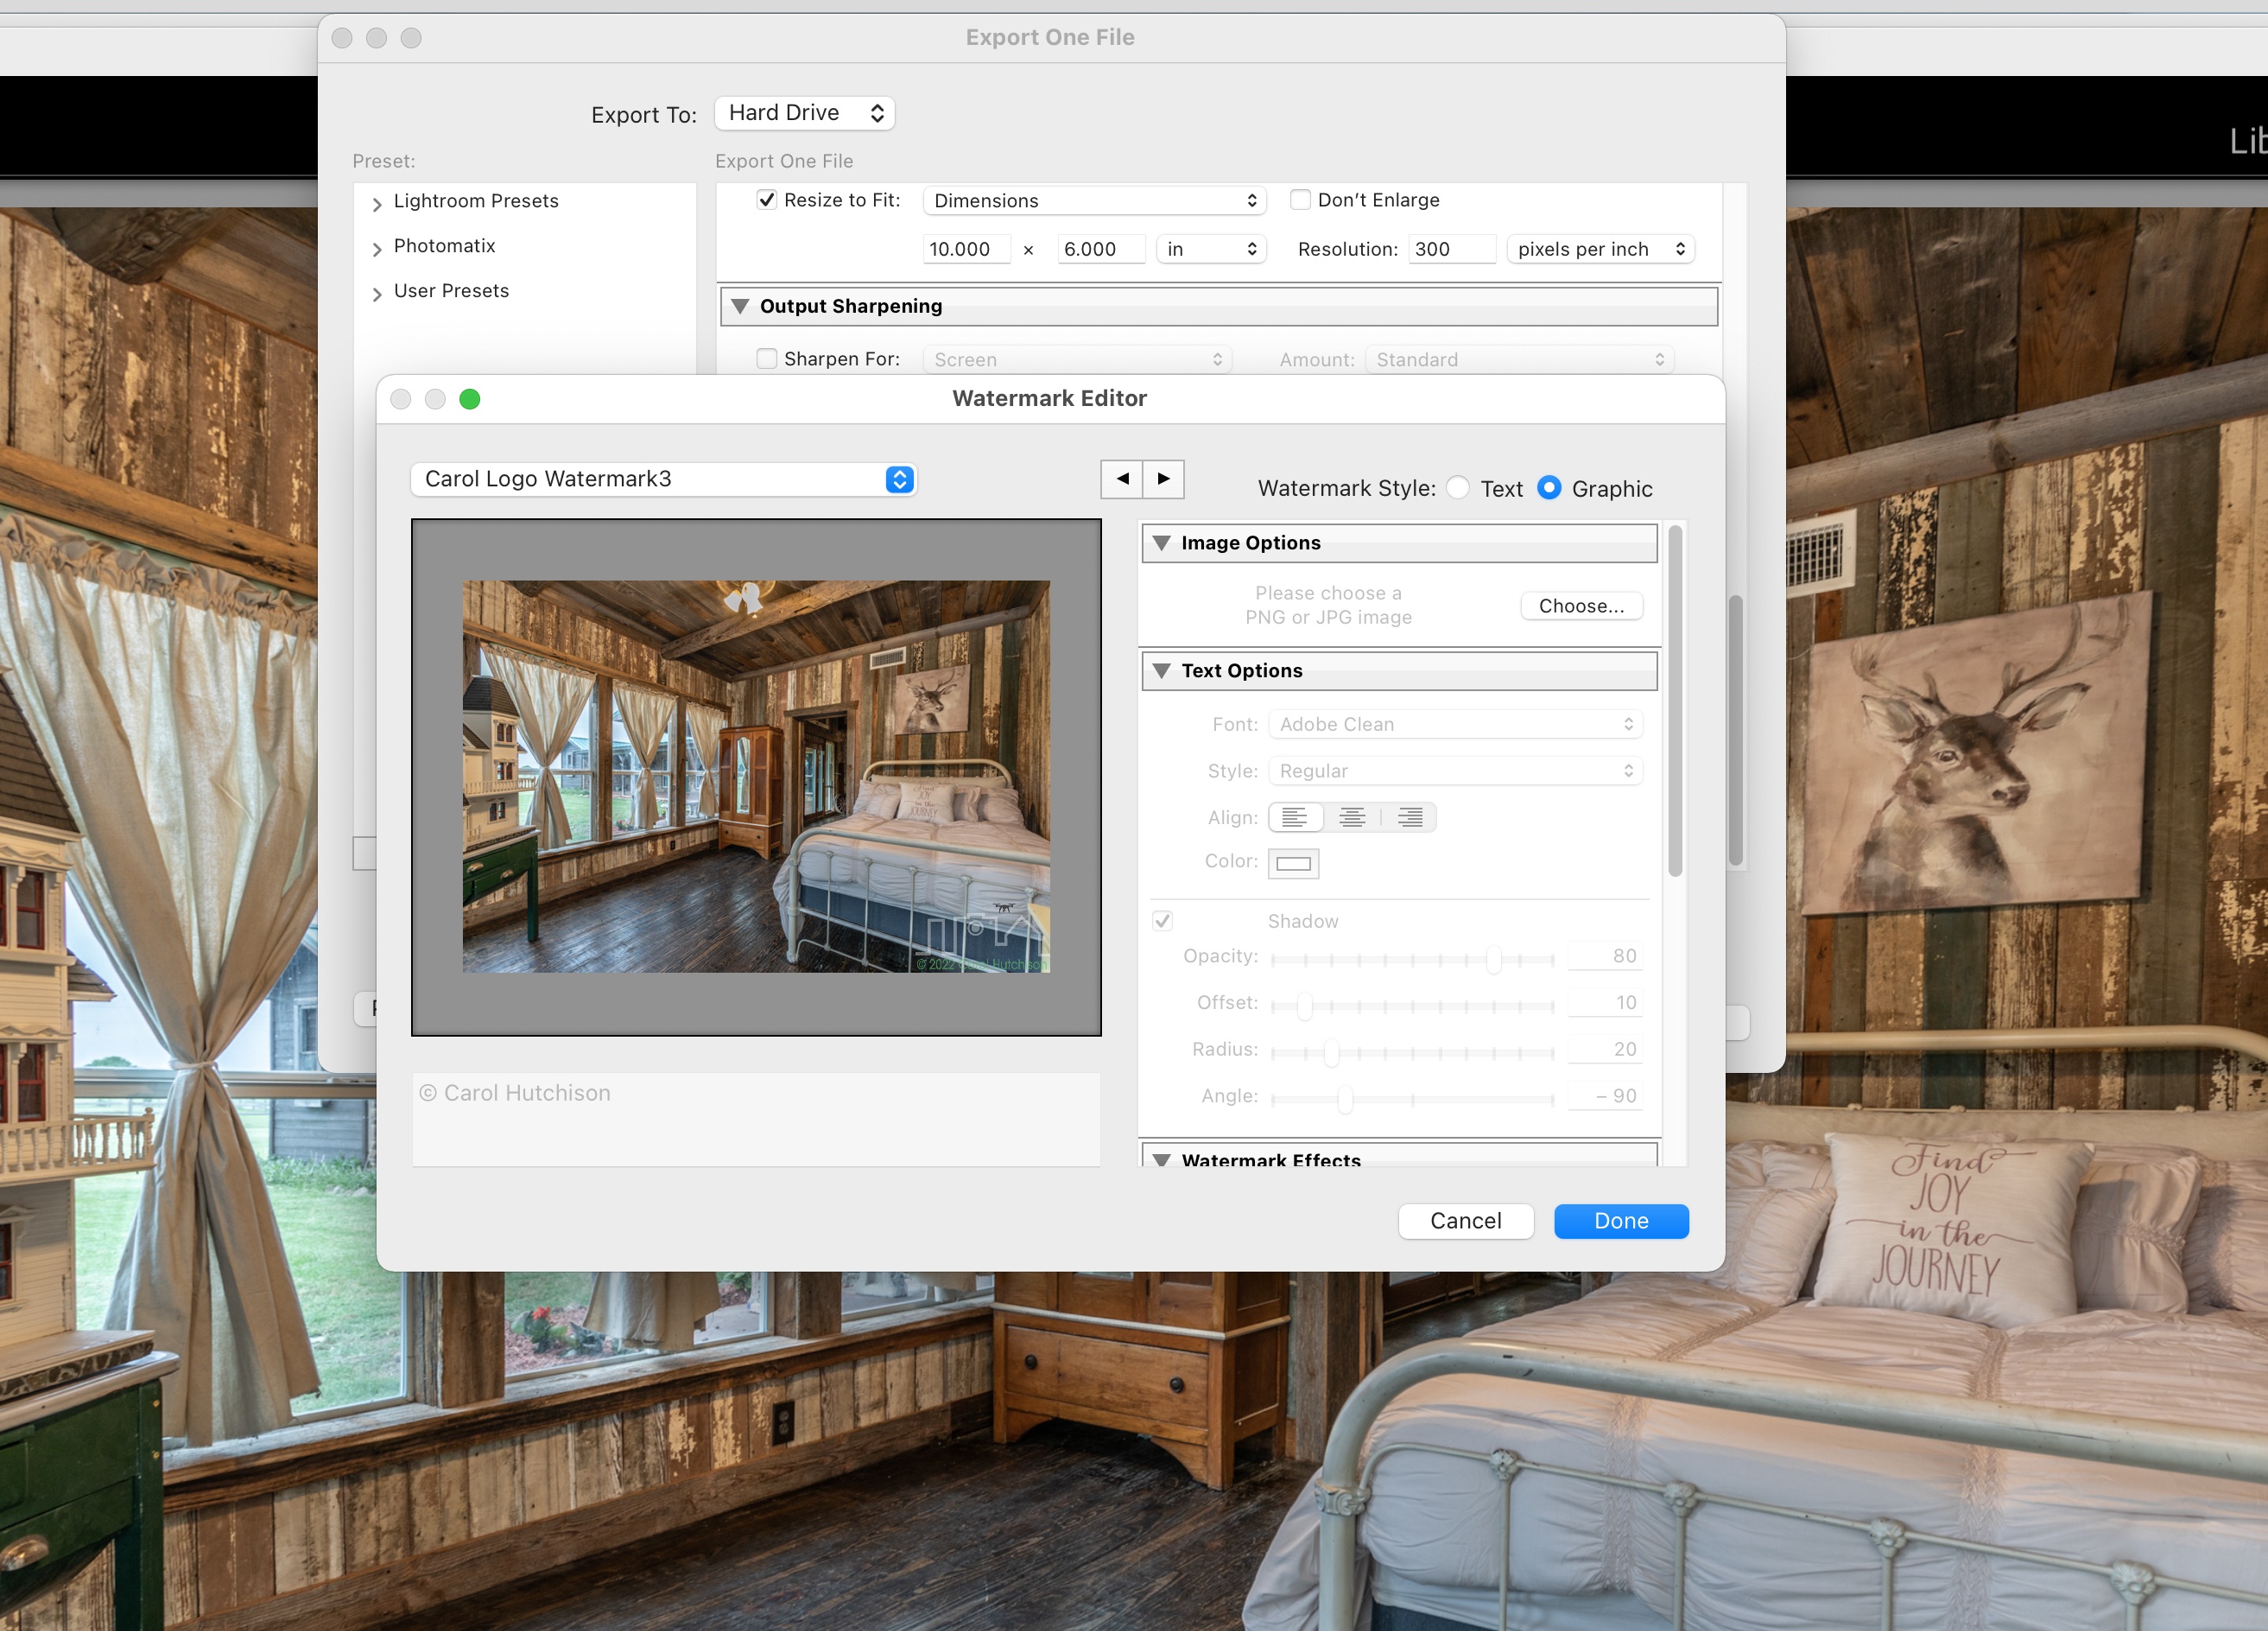Click the next image arrow in Watermark Editor
Image resolution: width=2268 pixels, height=1631 pixels.
(x=1164, y=479)
